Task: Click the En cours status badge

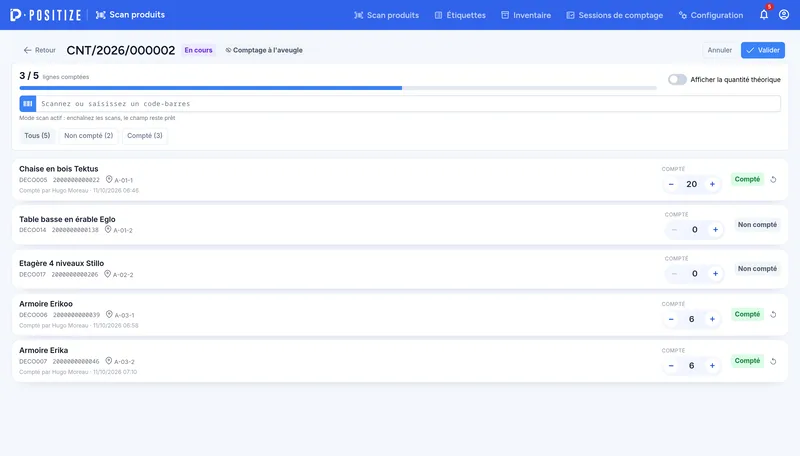Action: [198, 50]
